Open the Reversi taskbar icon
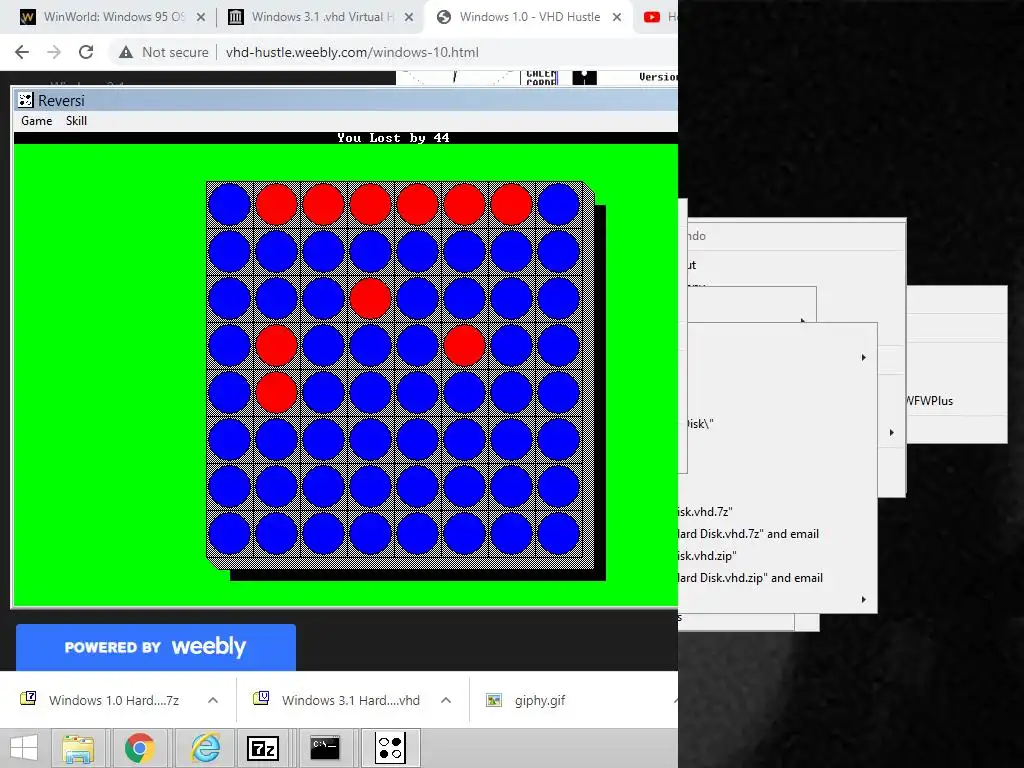Screen dimensions: 1024x768 click(391, 748)
